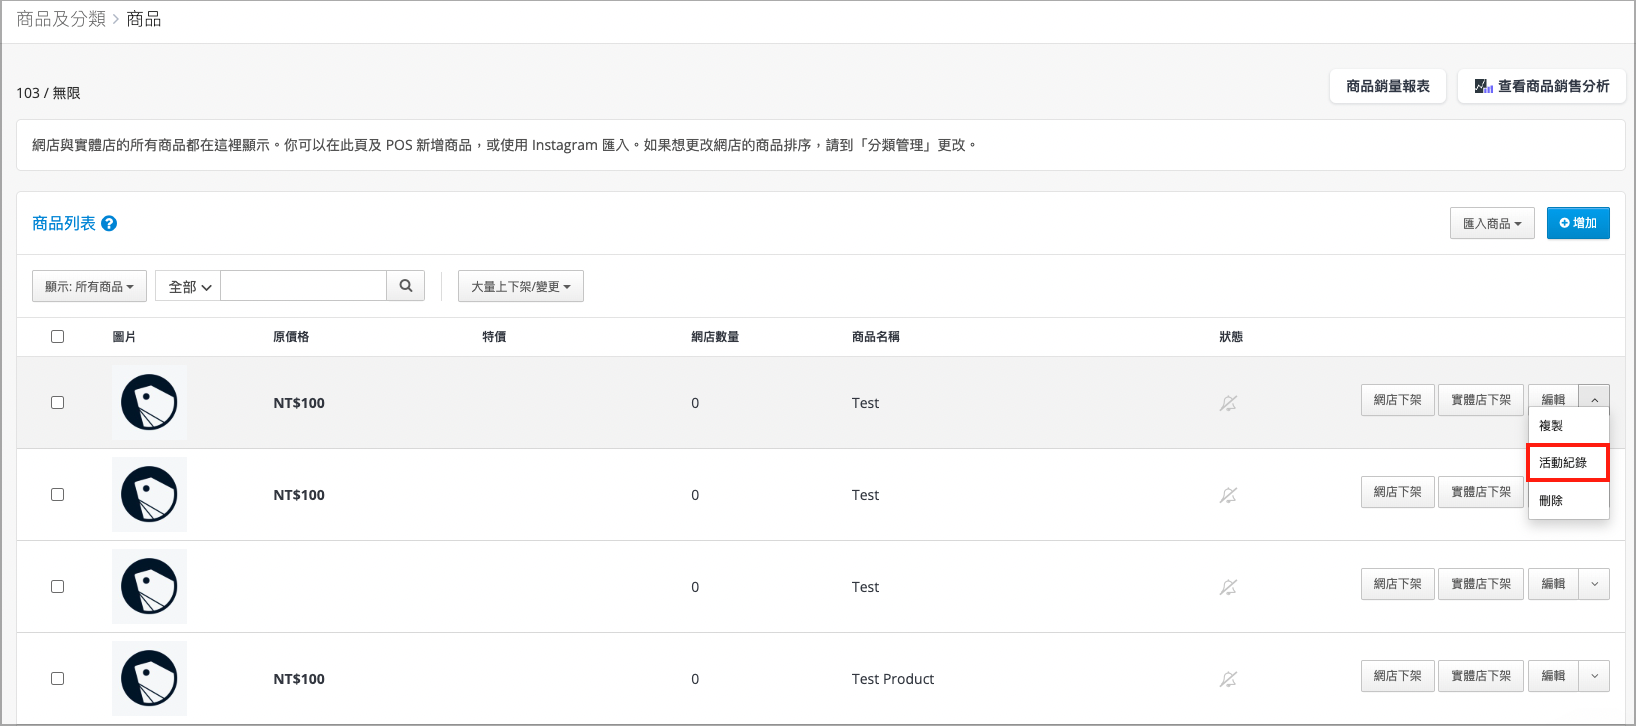Click the status icon in Test Product row

click(1228, 679)
